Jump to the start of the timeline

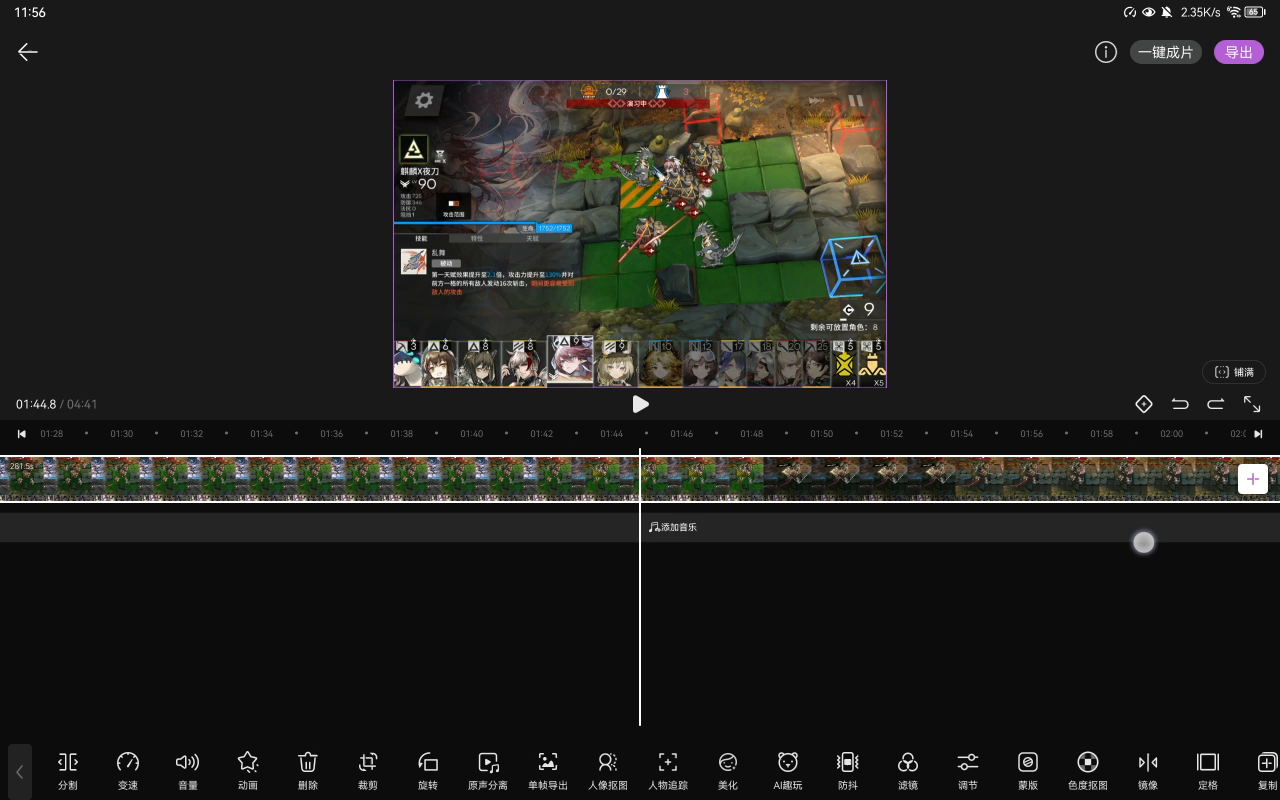(21, 434)
